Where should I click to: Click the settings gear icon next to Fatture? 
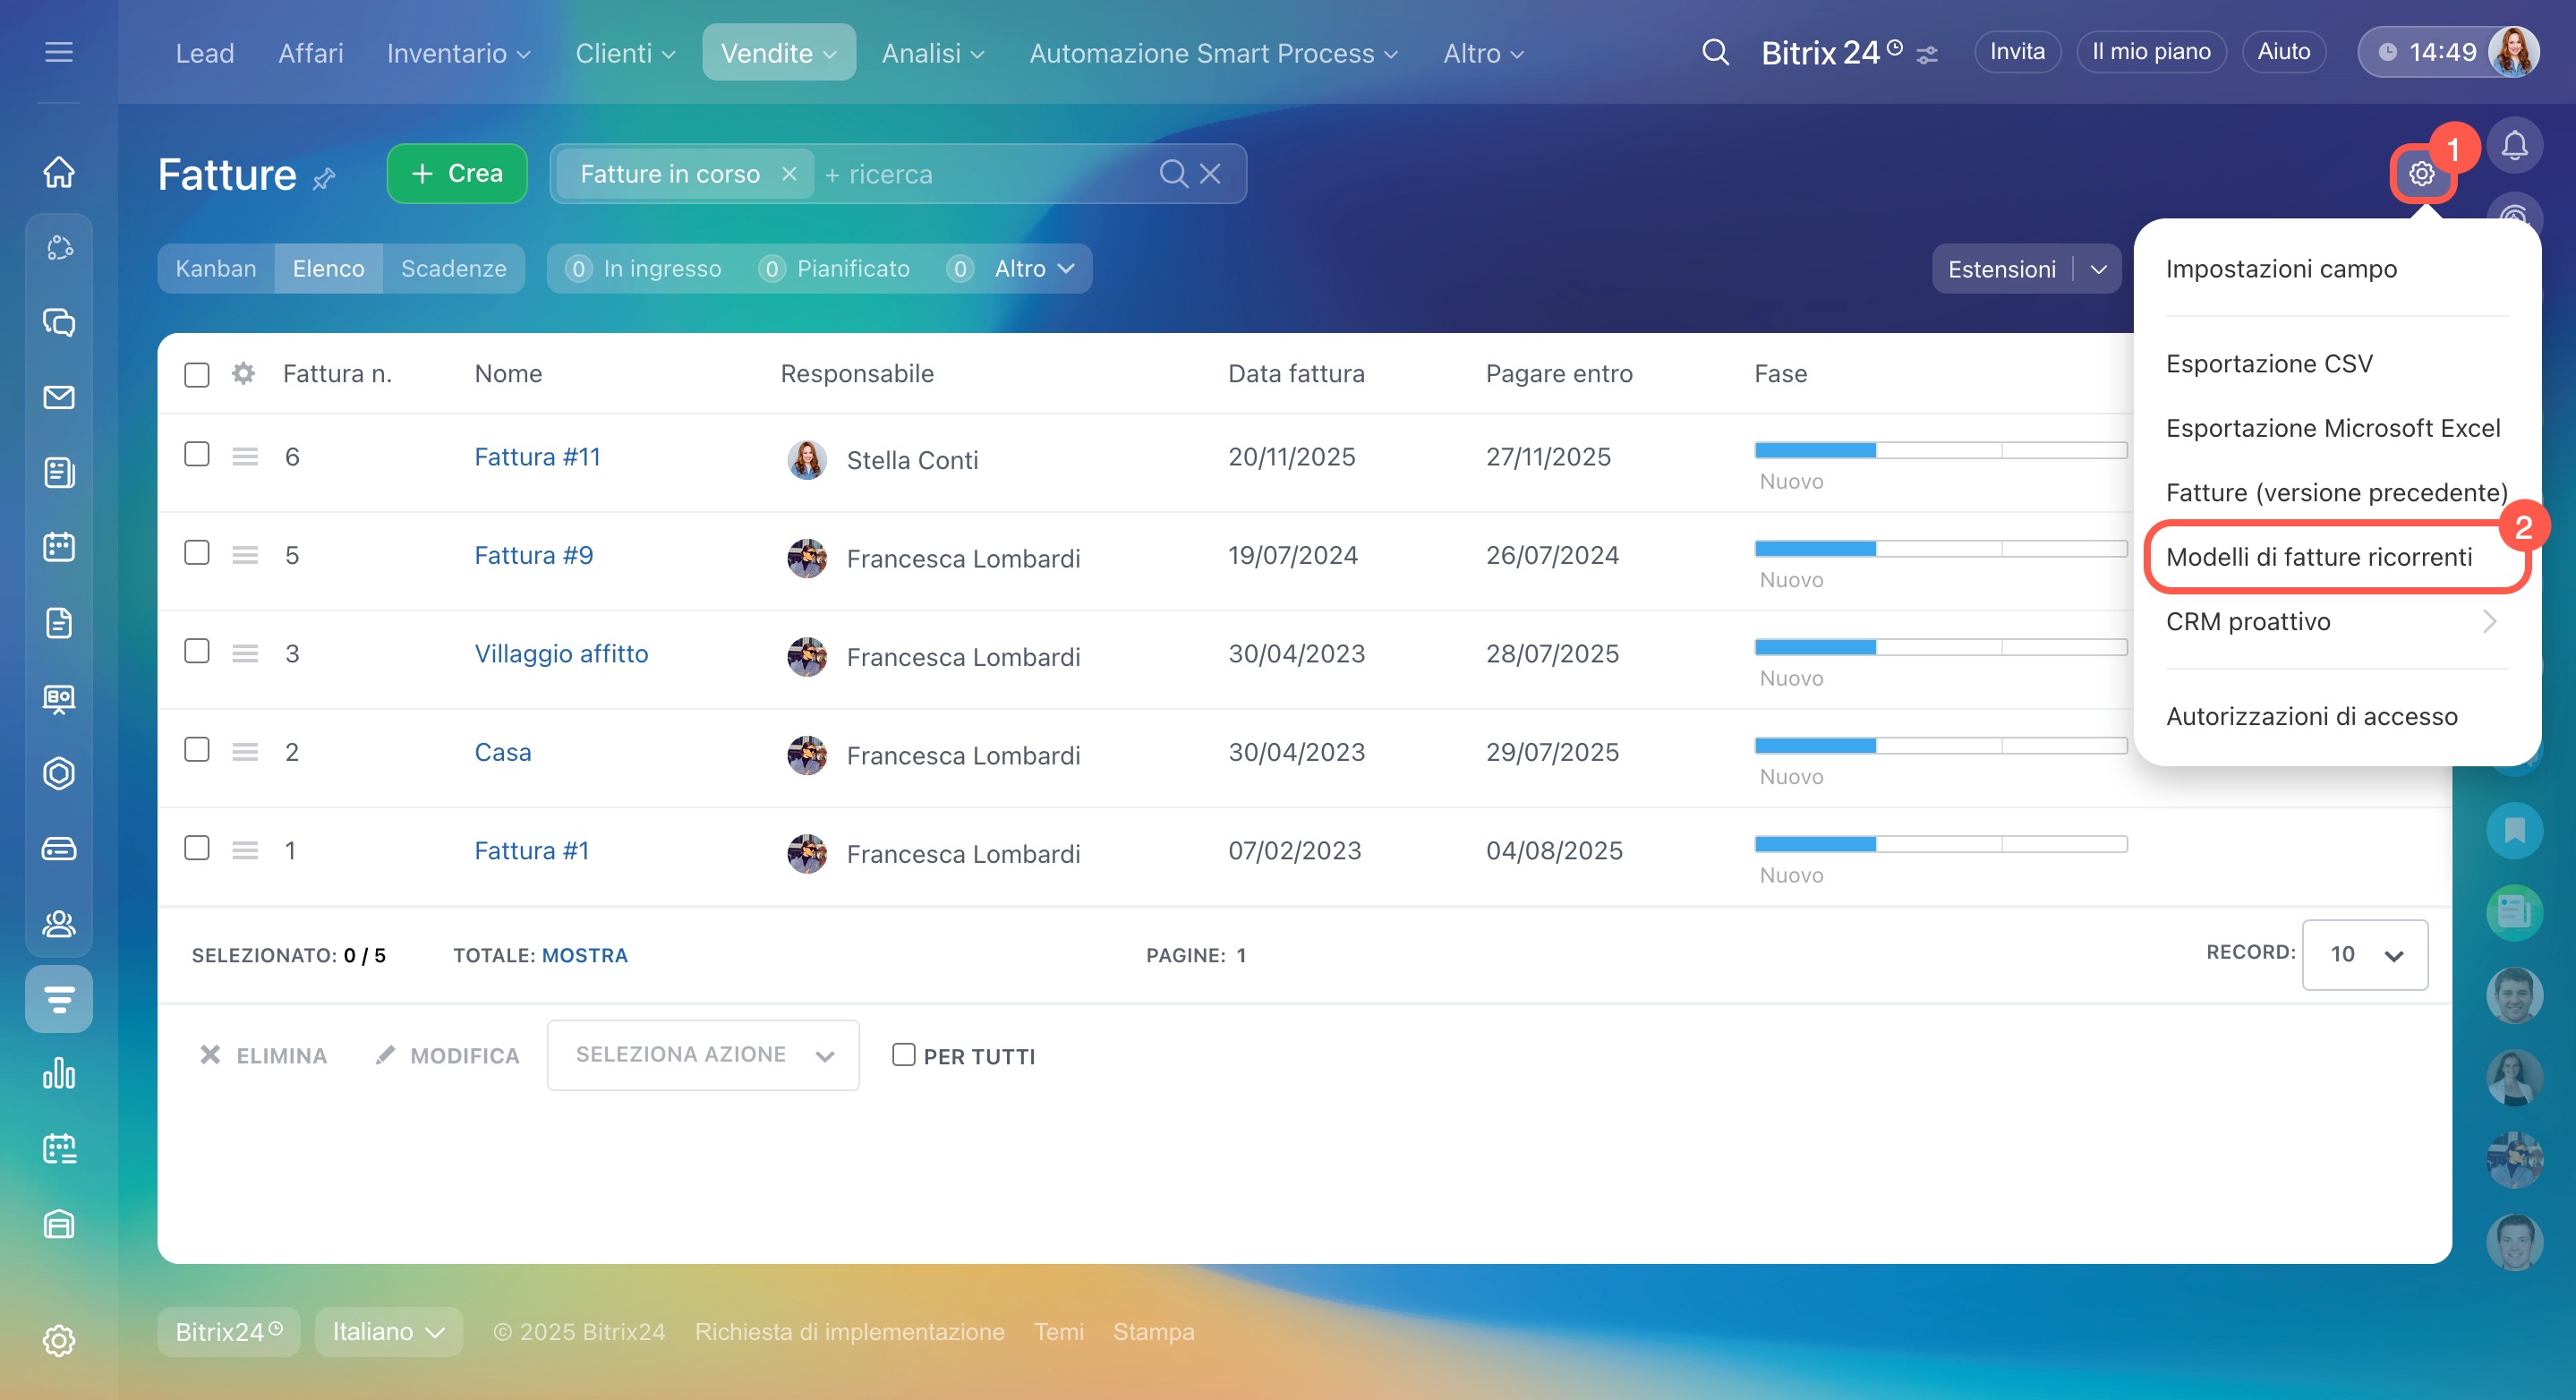tap(2421, 174)
